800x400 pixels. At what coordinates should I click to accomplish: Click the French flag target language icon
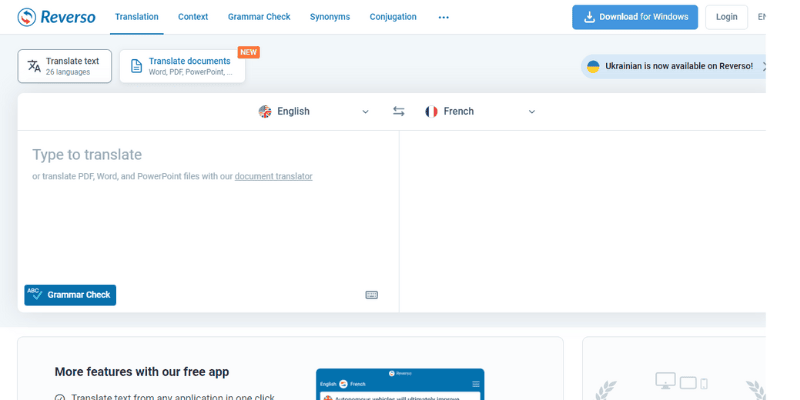click(x=431, y=112)
